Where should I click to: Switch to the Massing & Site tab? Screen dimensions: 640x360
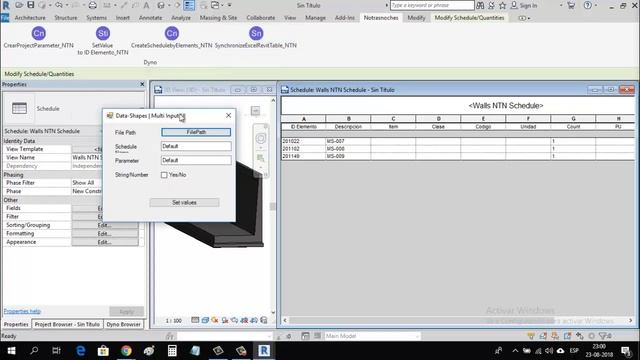pos(218,18)
